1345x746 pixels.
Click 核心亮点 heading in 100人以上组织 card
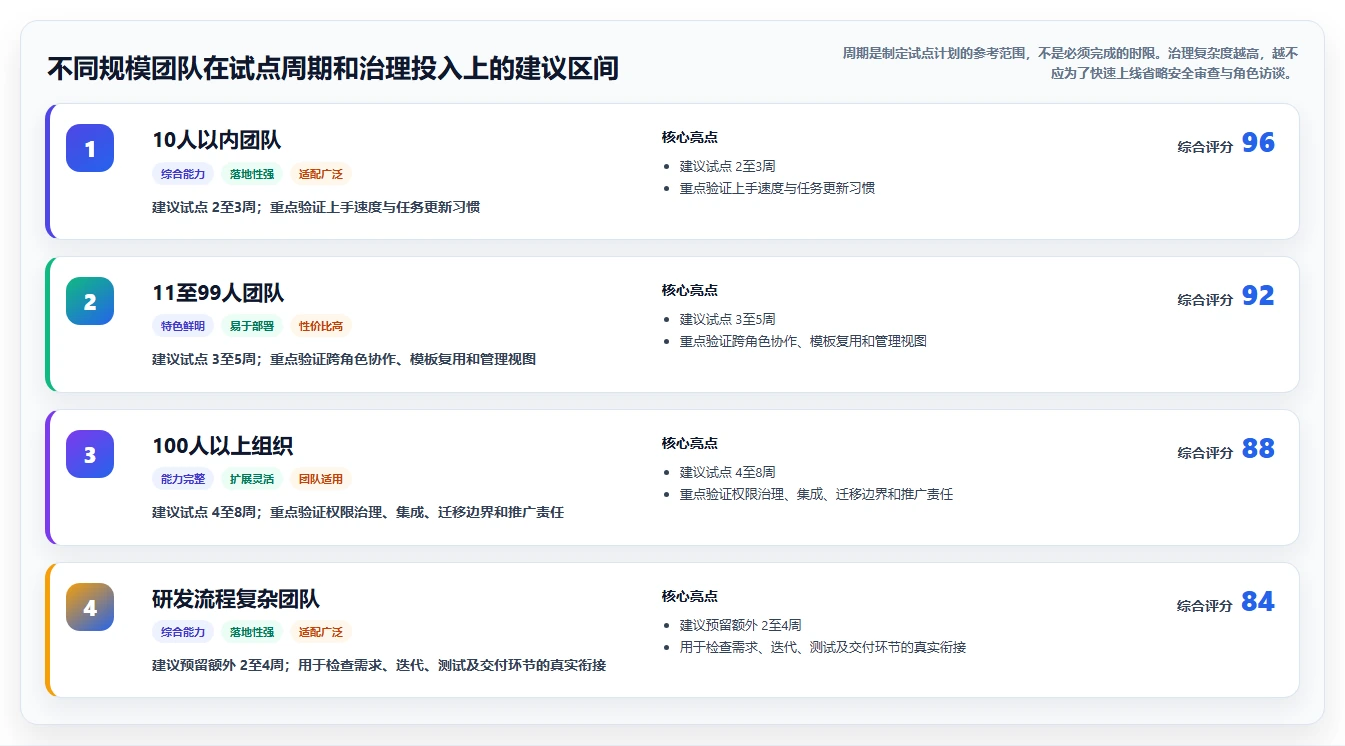tap(689, 443)
